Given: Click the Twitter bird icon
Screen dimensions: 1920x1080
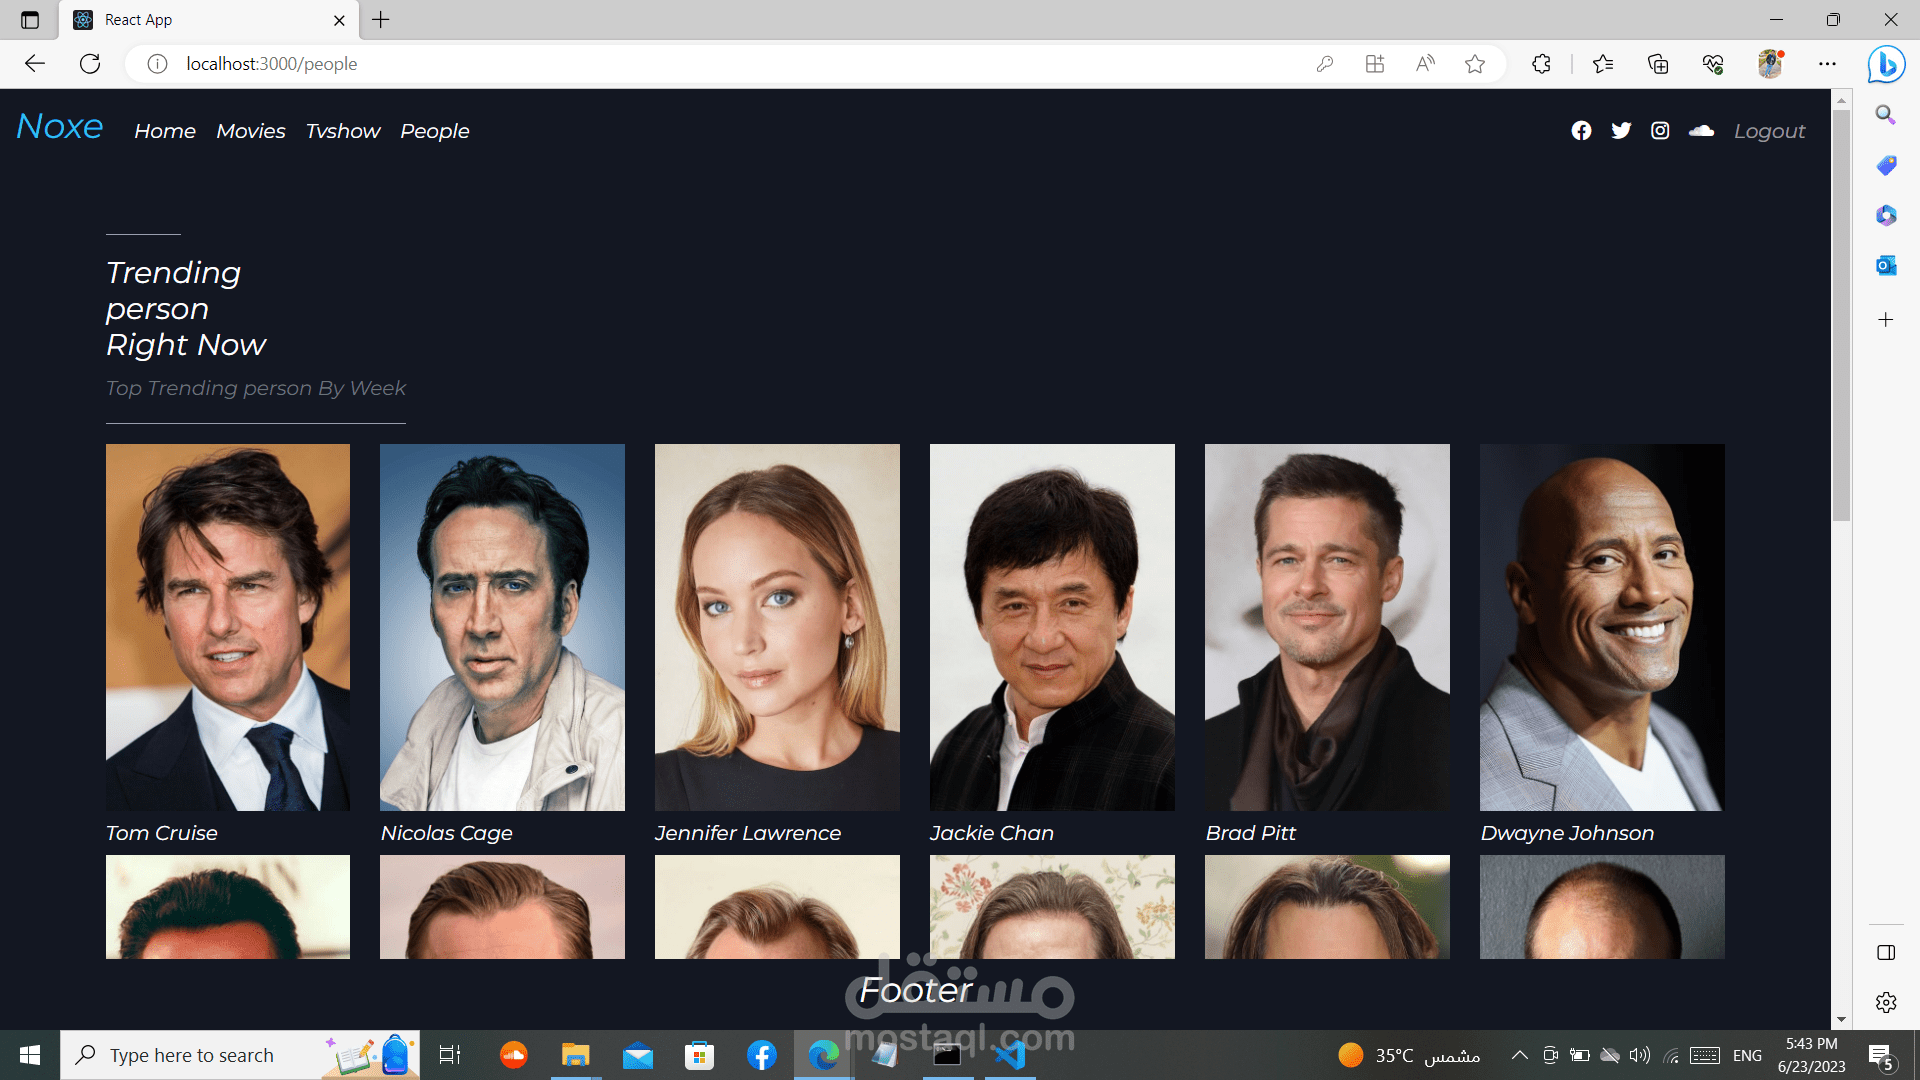Looking at the screenshot, I should pos(1621,131).
